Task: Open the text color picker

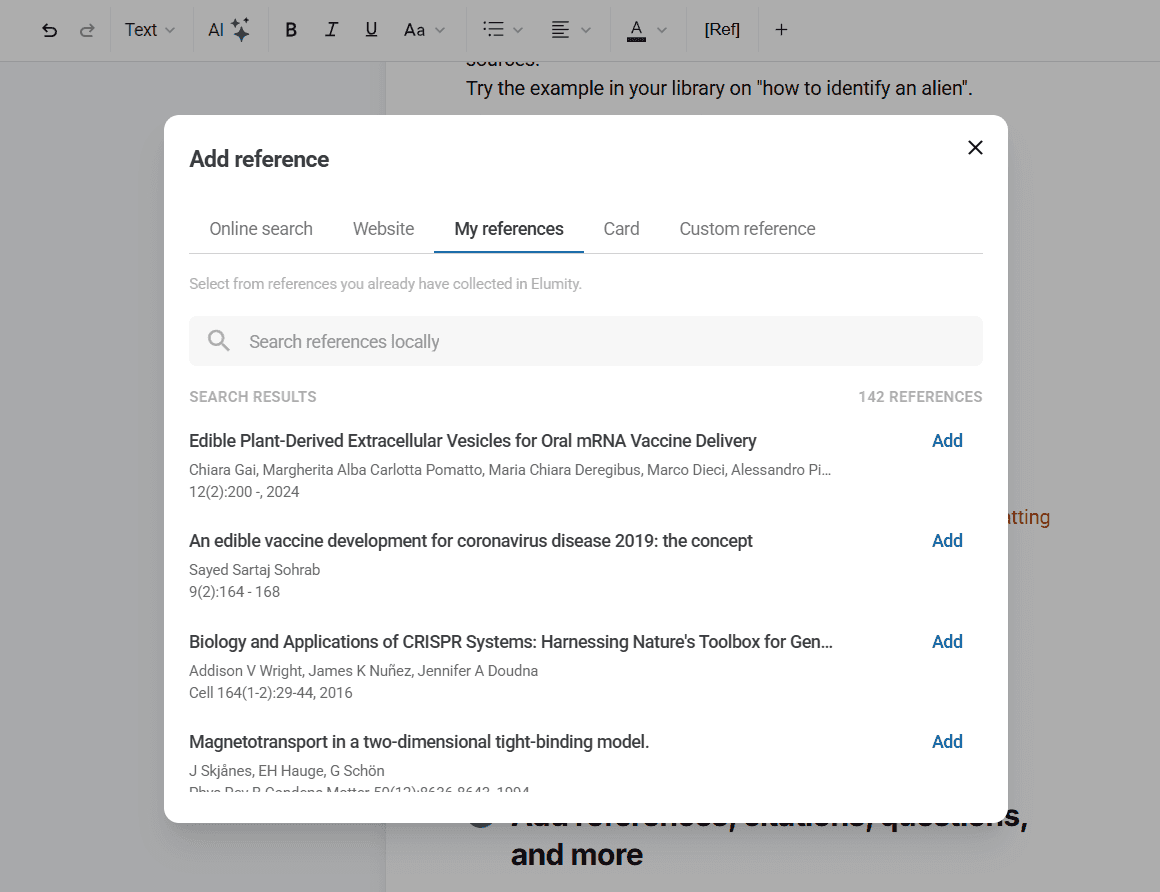Action: pos(647,30)
